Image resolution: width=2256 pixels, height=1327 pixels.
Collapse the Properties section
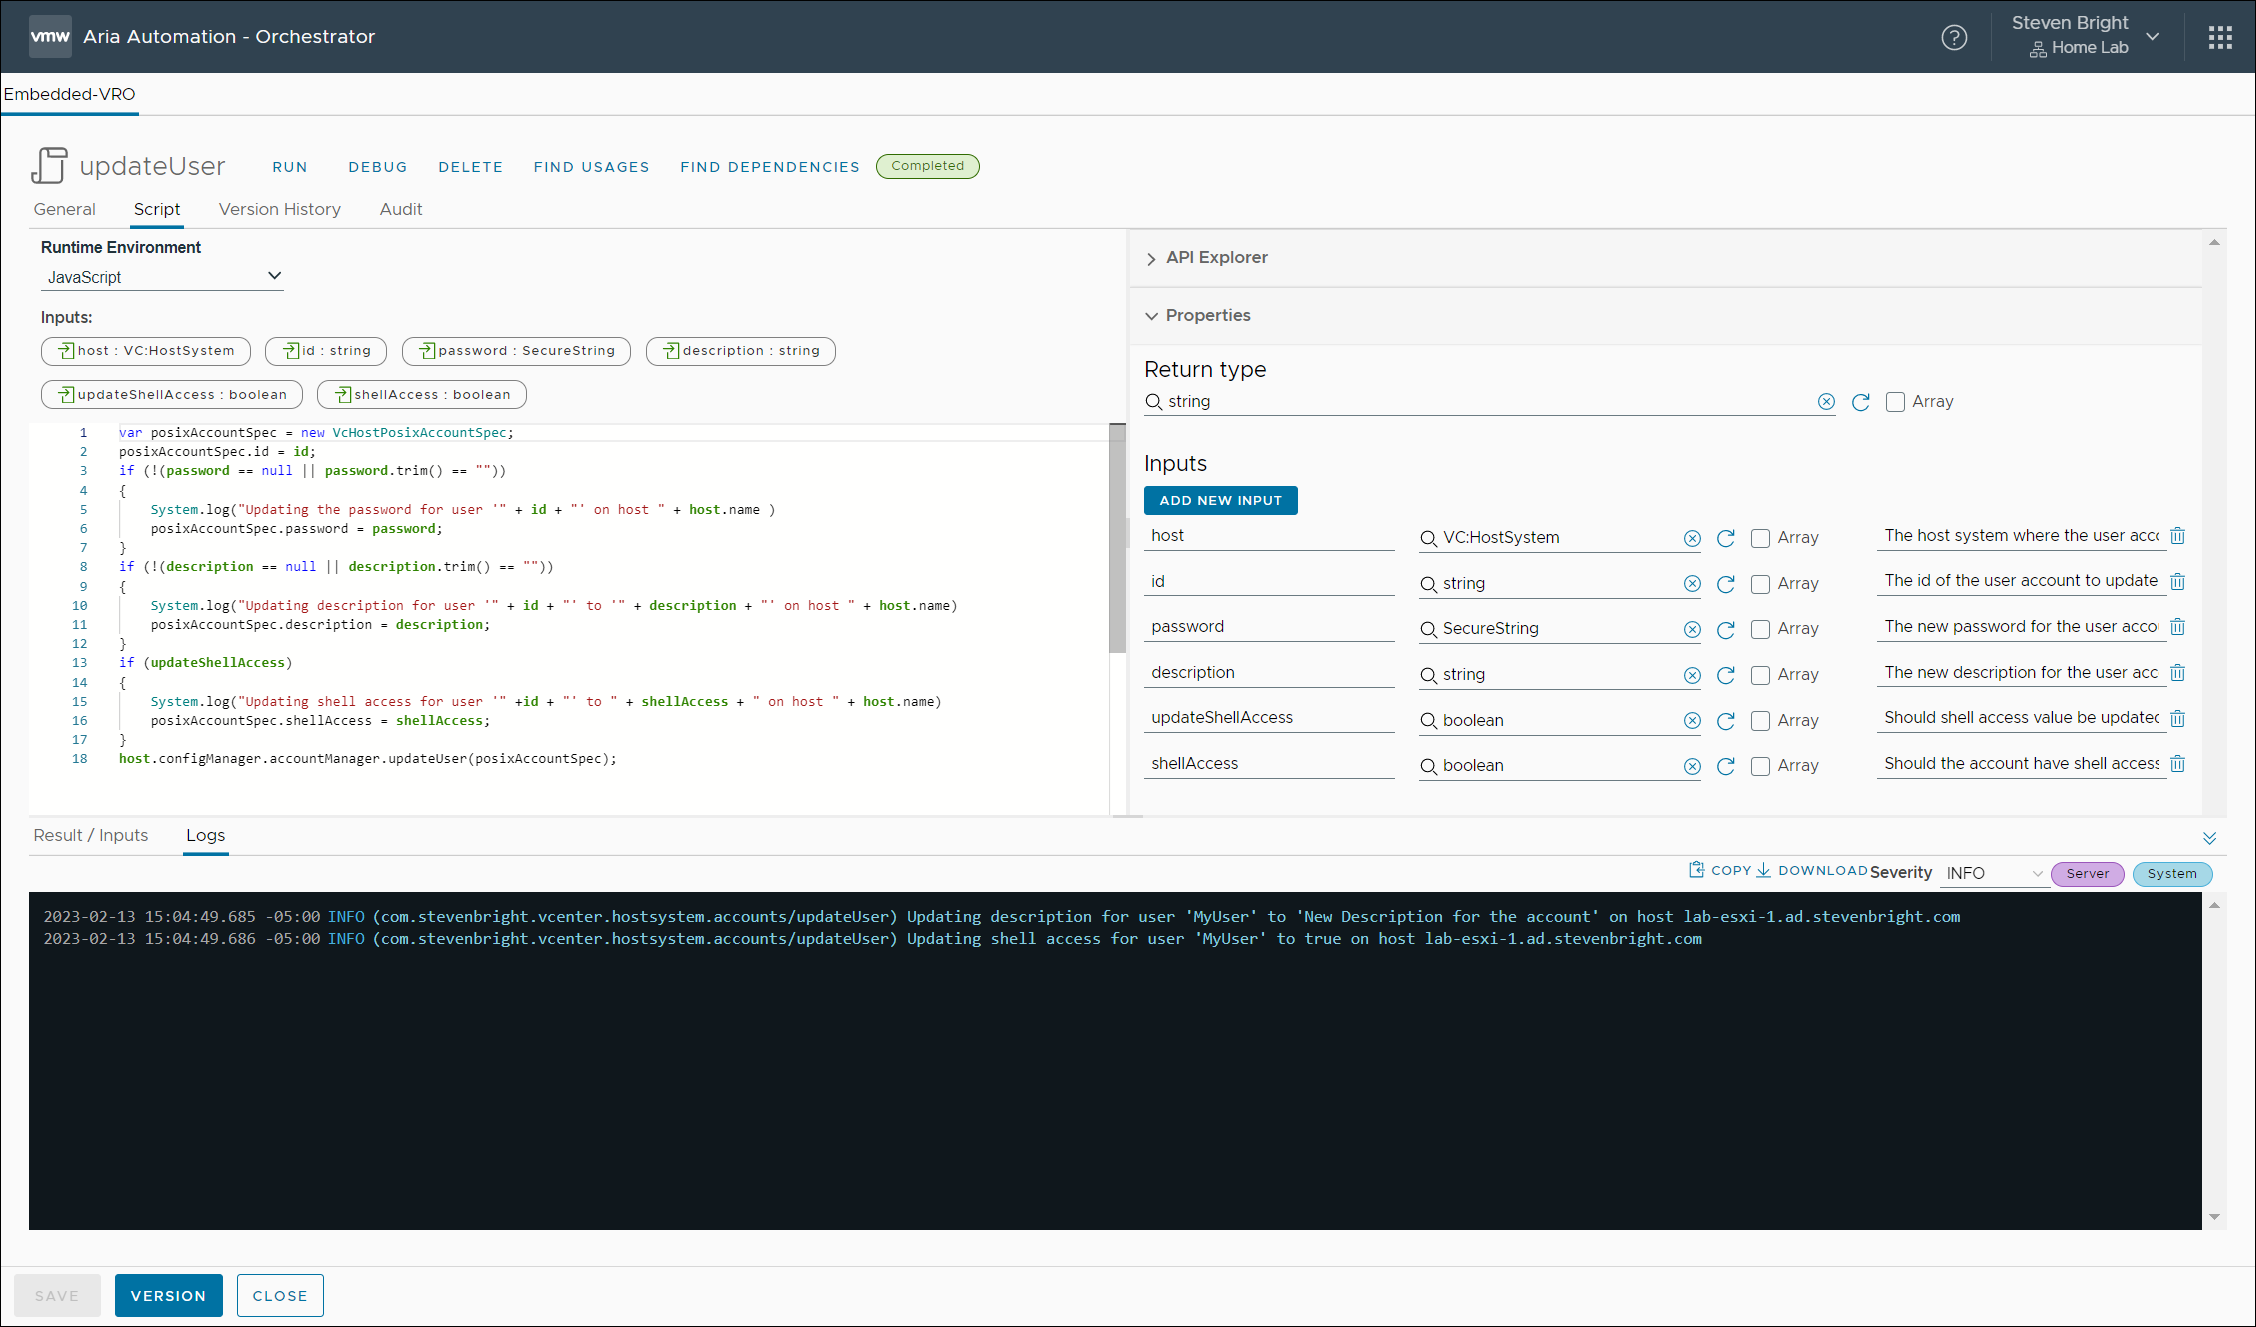1197,316
